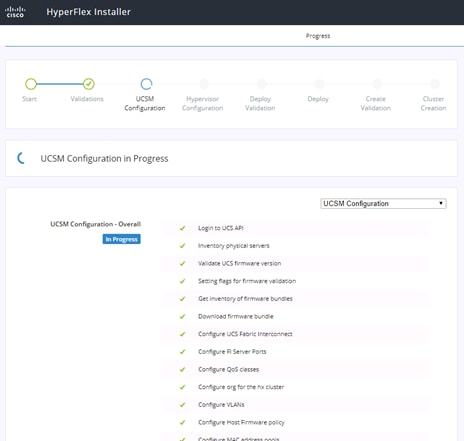Screen dimensions: 464x441
Task: Click the UCSM Configuration - Overall label
Action: pos(95,224)
